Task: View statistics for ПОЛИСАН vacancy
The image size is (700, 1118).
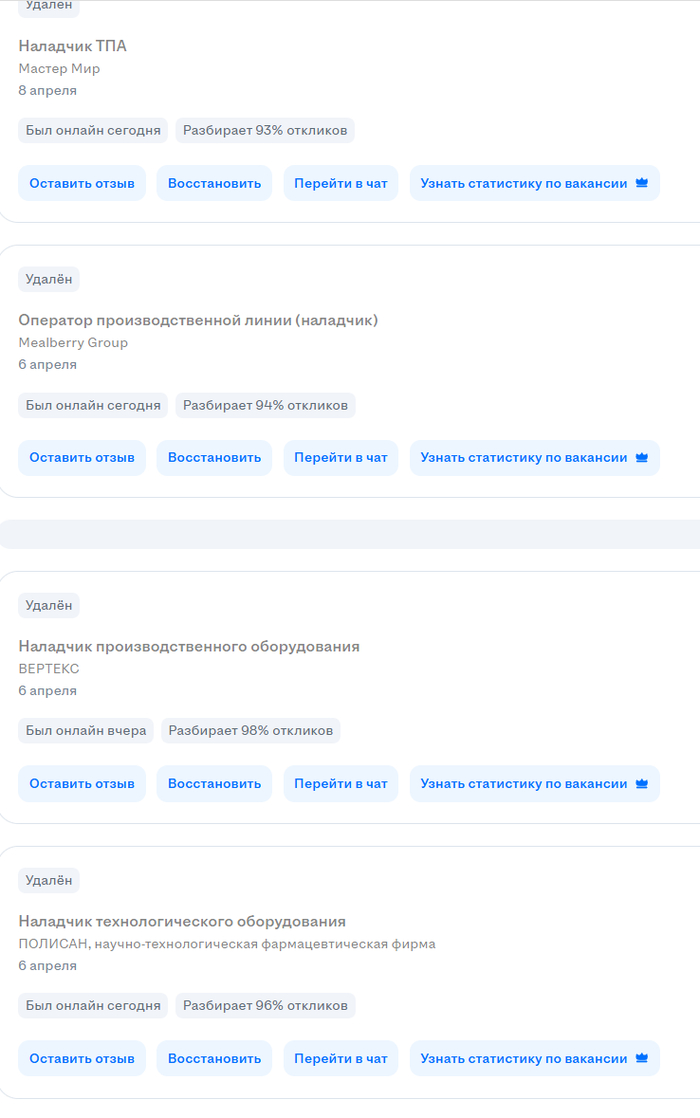Action: click(x=535, y=1059)
